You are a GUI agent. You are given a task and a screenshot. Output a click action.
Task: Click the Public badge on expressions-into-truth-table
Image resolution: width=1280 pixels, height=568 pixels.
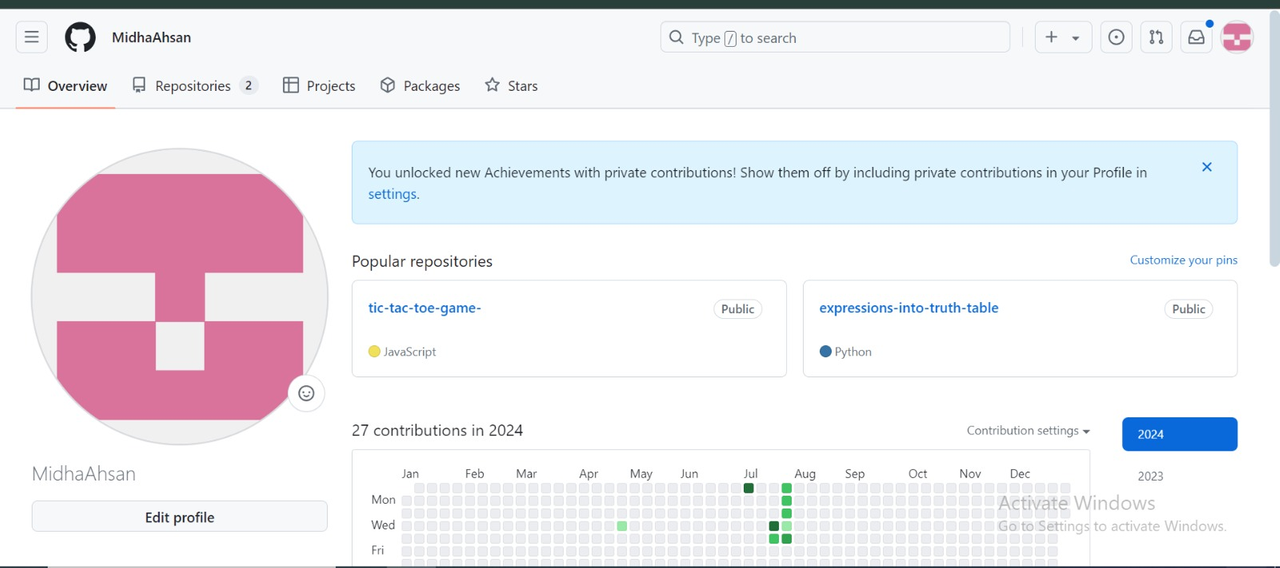click(x=1189, y=309)
